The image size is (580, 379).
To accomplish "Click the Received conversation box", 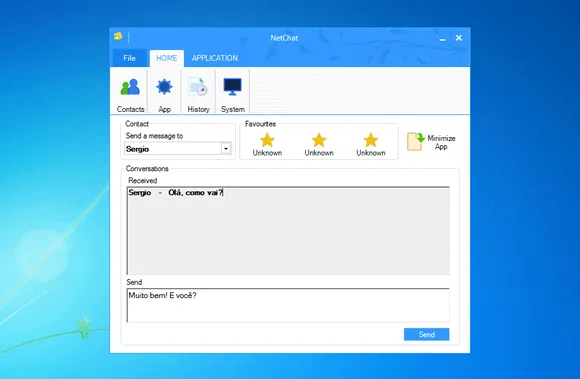I will pyautogui.click(x=288, y=231).
